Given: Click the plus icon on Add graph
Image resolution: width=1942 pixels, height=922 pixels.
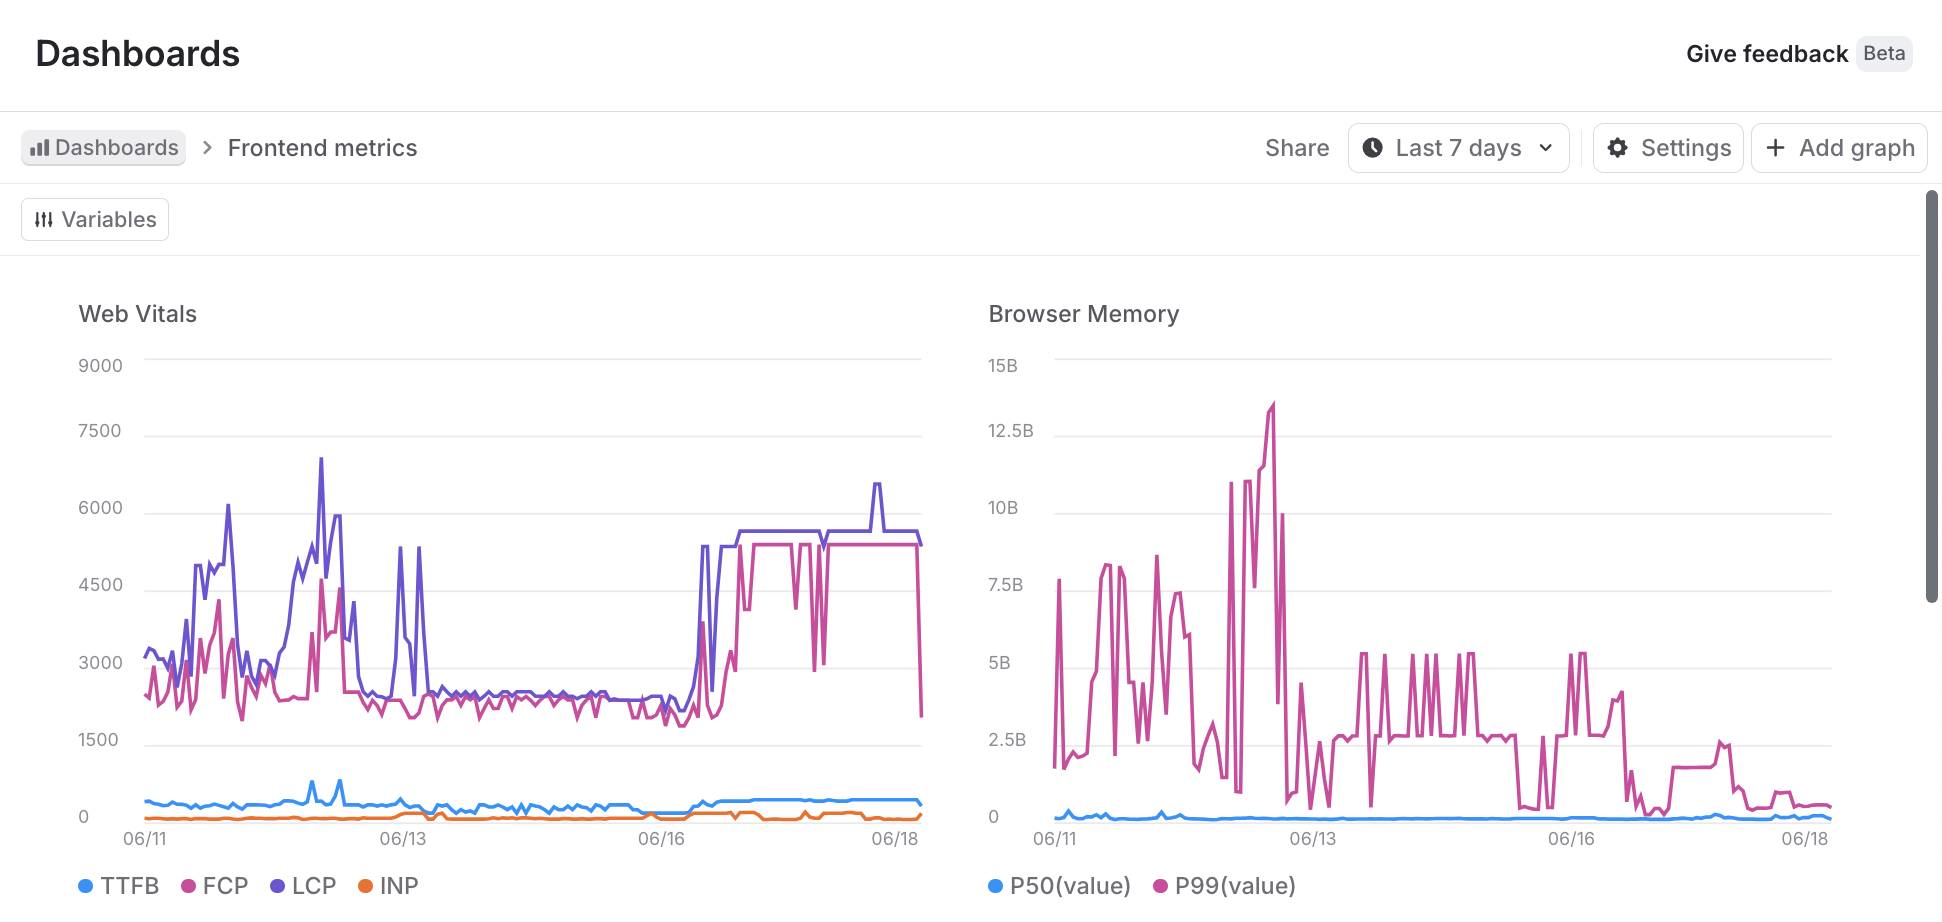Looking at the screenshot, I should 1776,147.
